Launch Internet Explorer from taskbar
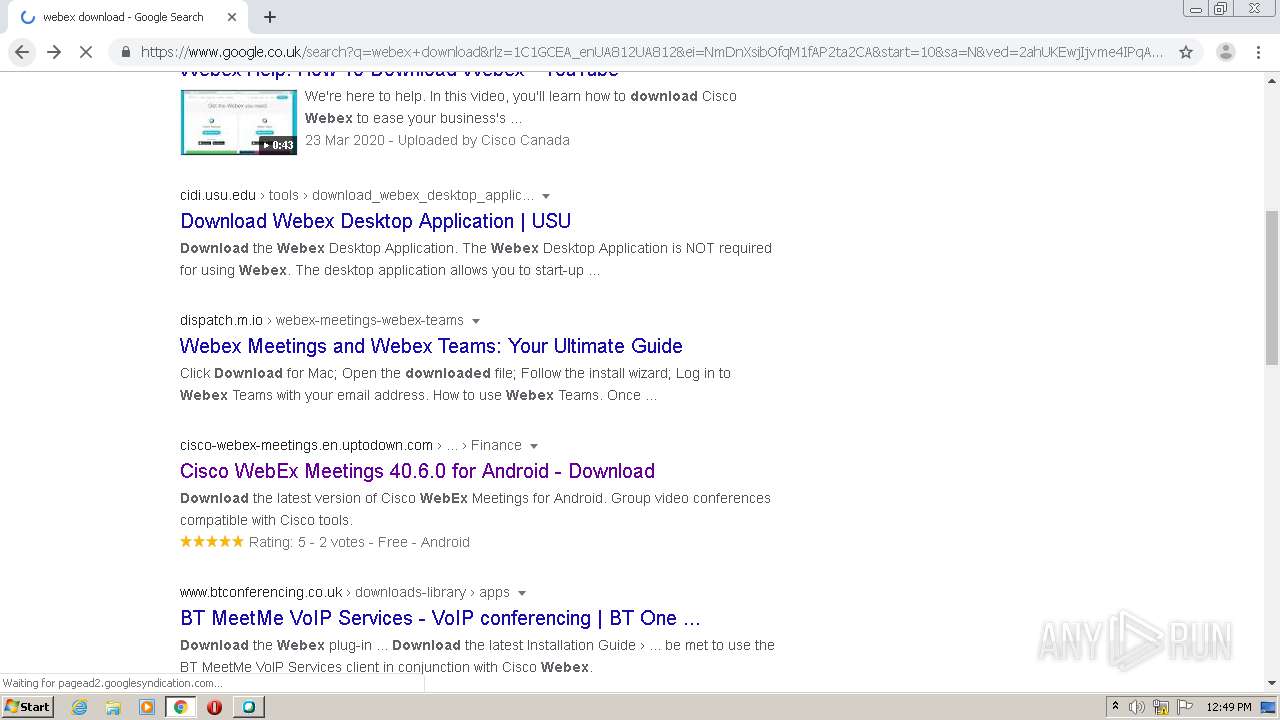 80,707
